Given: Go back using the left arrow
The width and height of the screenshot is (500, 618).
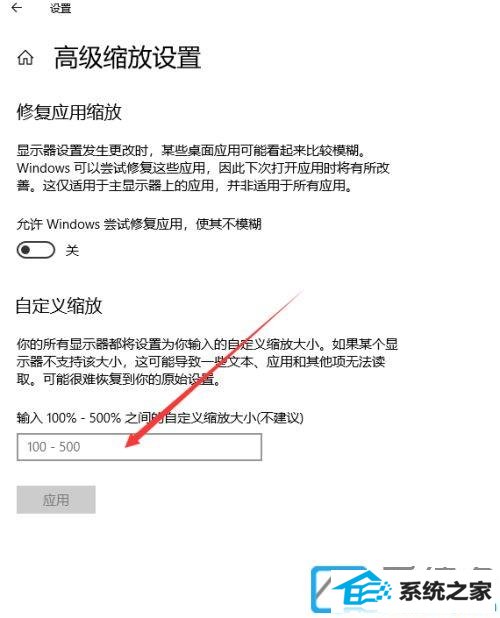Looking at the screenshot, I should [x=16, y=7].
